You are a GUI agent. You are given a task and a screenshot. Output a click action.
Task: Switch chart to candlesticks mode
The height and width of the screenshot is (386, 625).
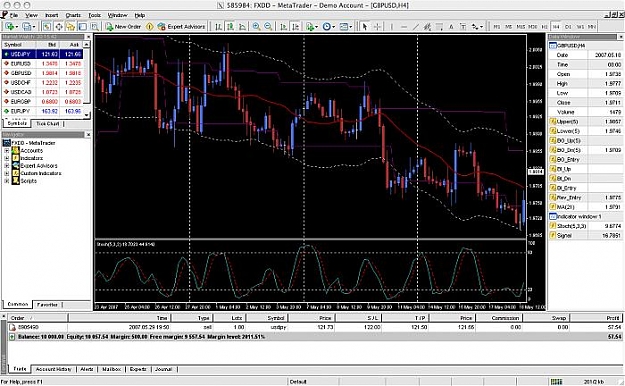pyautogui.click(x=230, y=27)
